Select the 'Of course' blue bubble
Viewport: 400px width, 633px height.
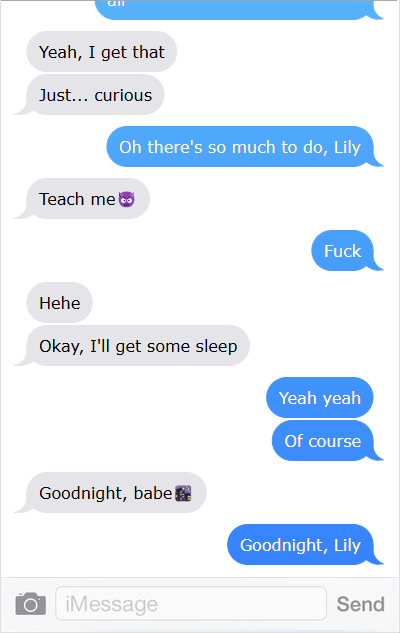(x=323, y=440)
